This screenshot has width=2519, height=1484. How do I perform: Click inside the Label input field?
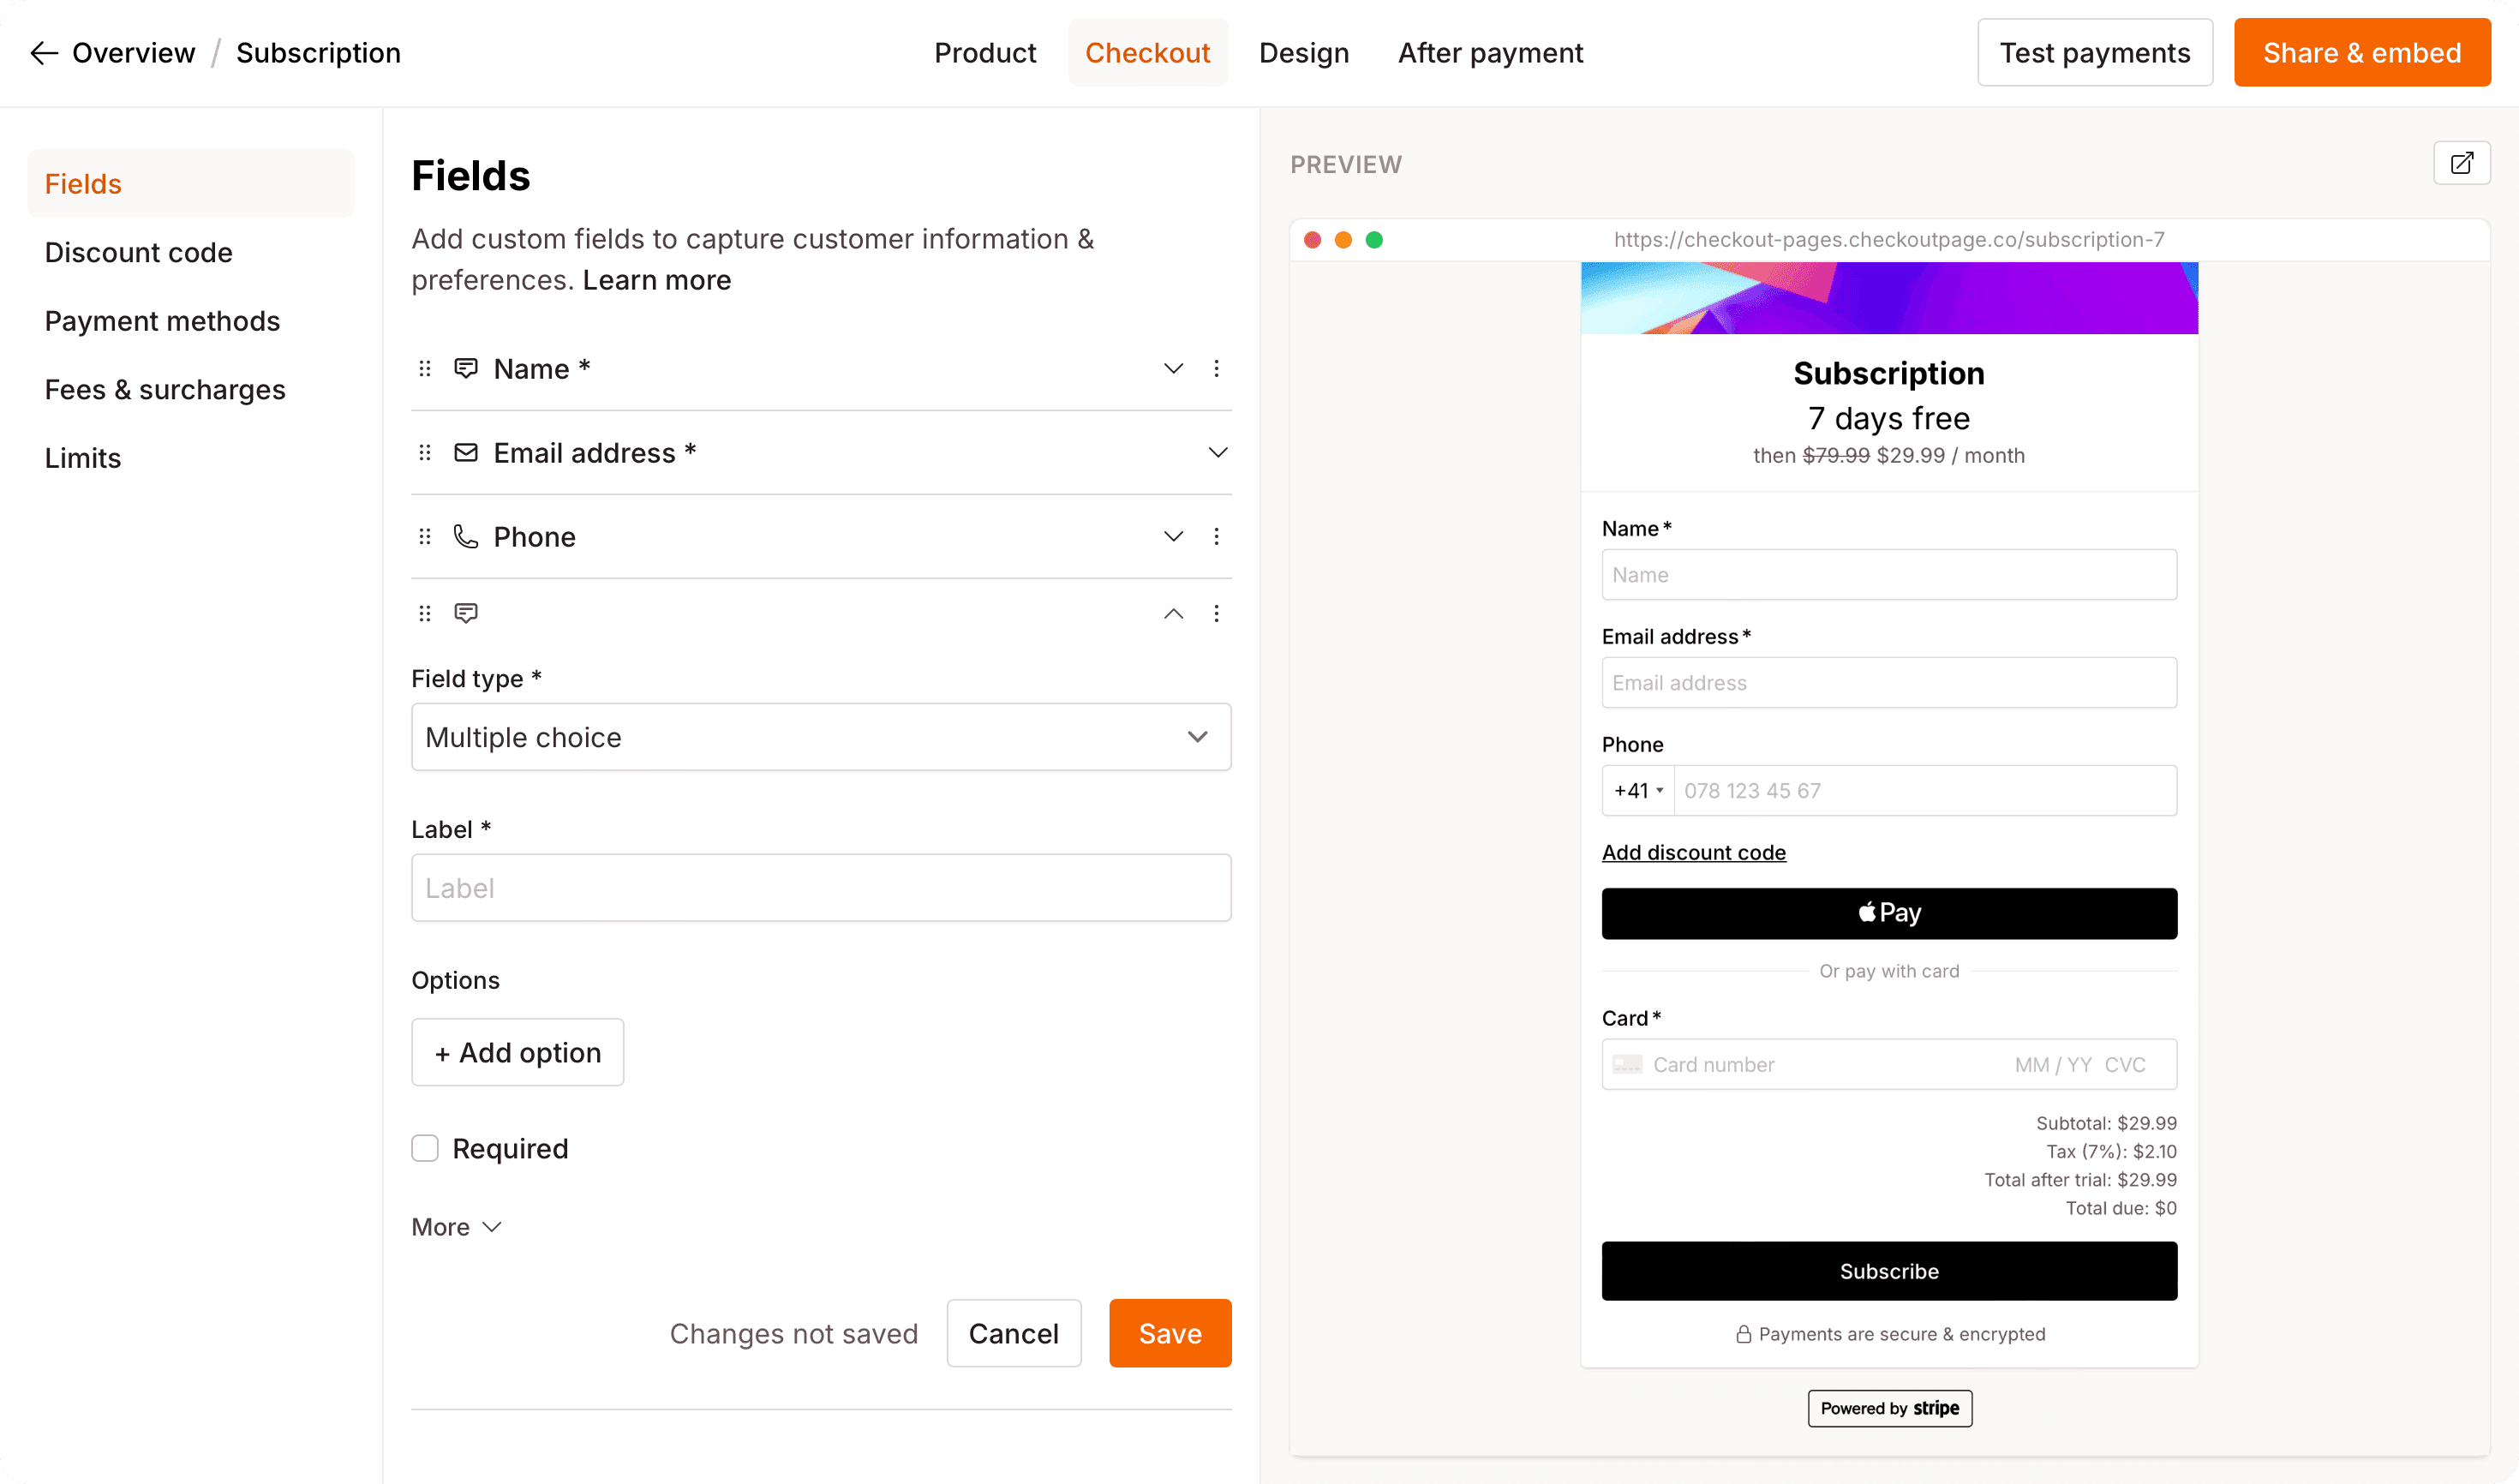point(820,887)
